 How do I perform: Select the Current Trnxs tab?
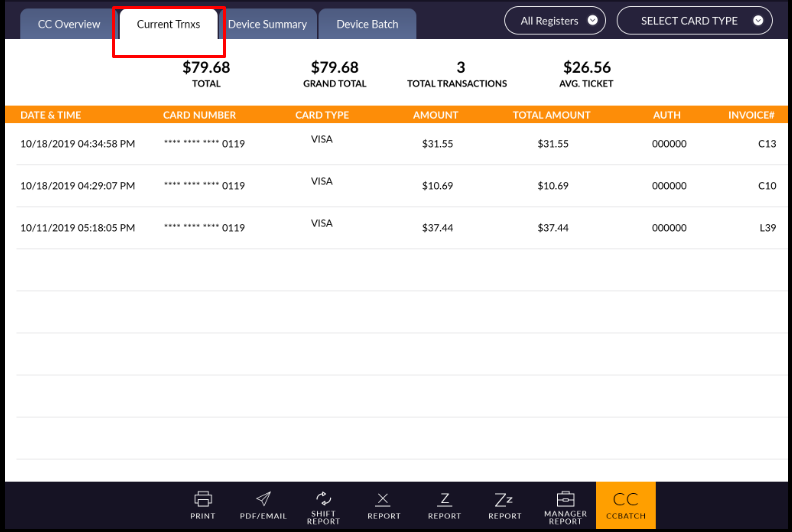(x=168, y=24)
